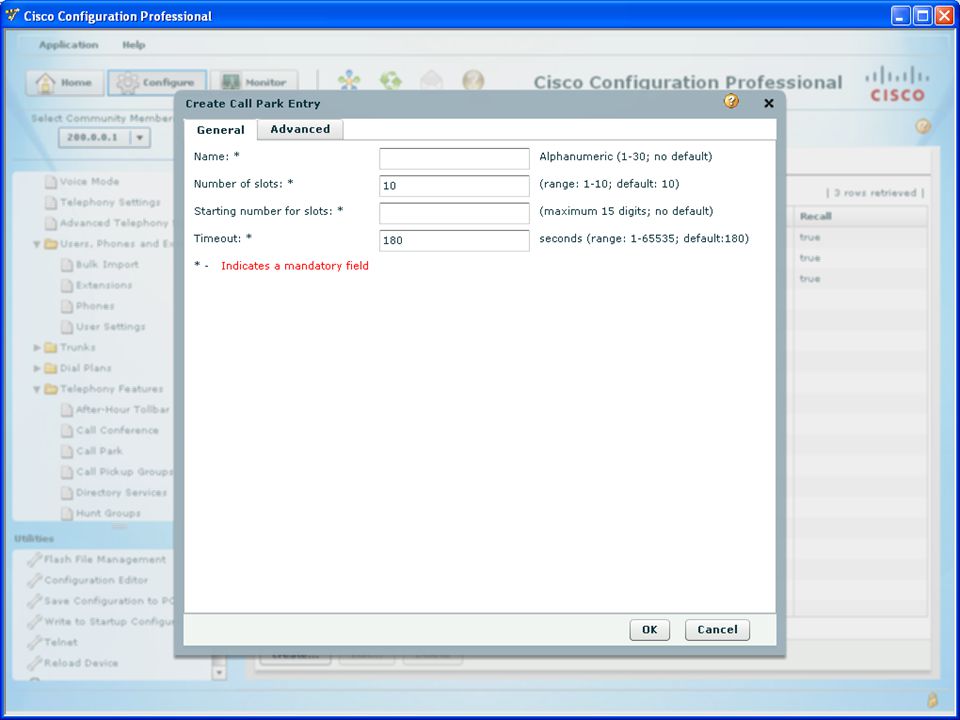This screenshot has width=960, height=720.
Task: Click the Starting number for slots field
Action: click(454, 213)
